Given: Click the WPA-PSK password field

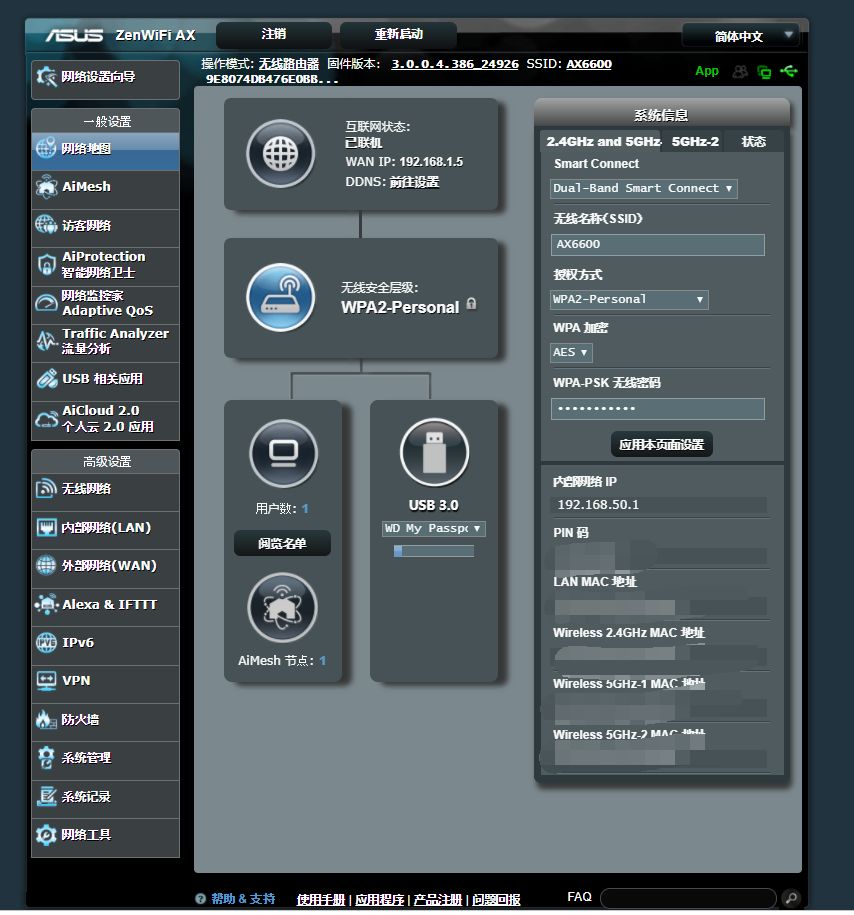Looking at the screenshot, I should coord(657,408).
